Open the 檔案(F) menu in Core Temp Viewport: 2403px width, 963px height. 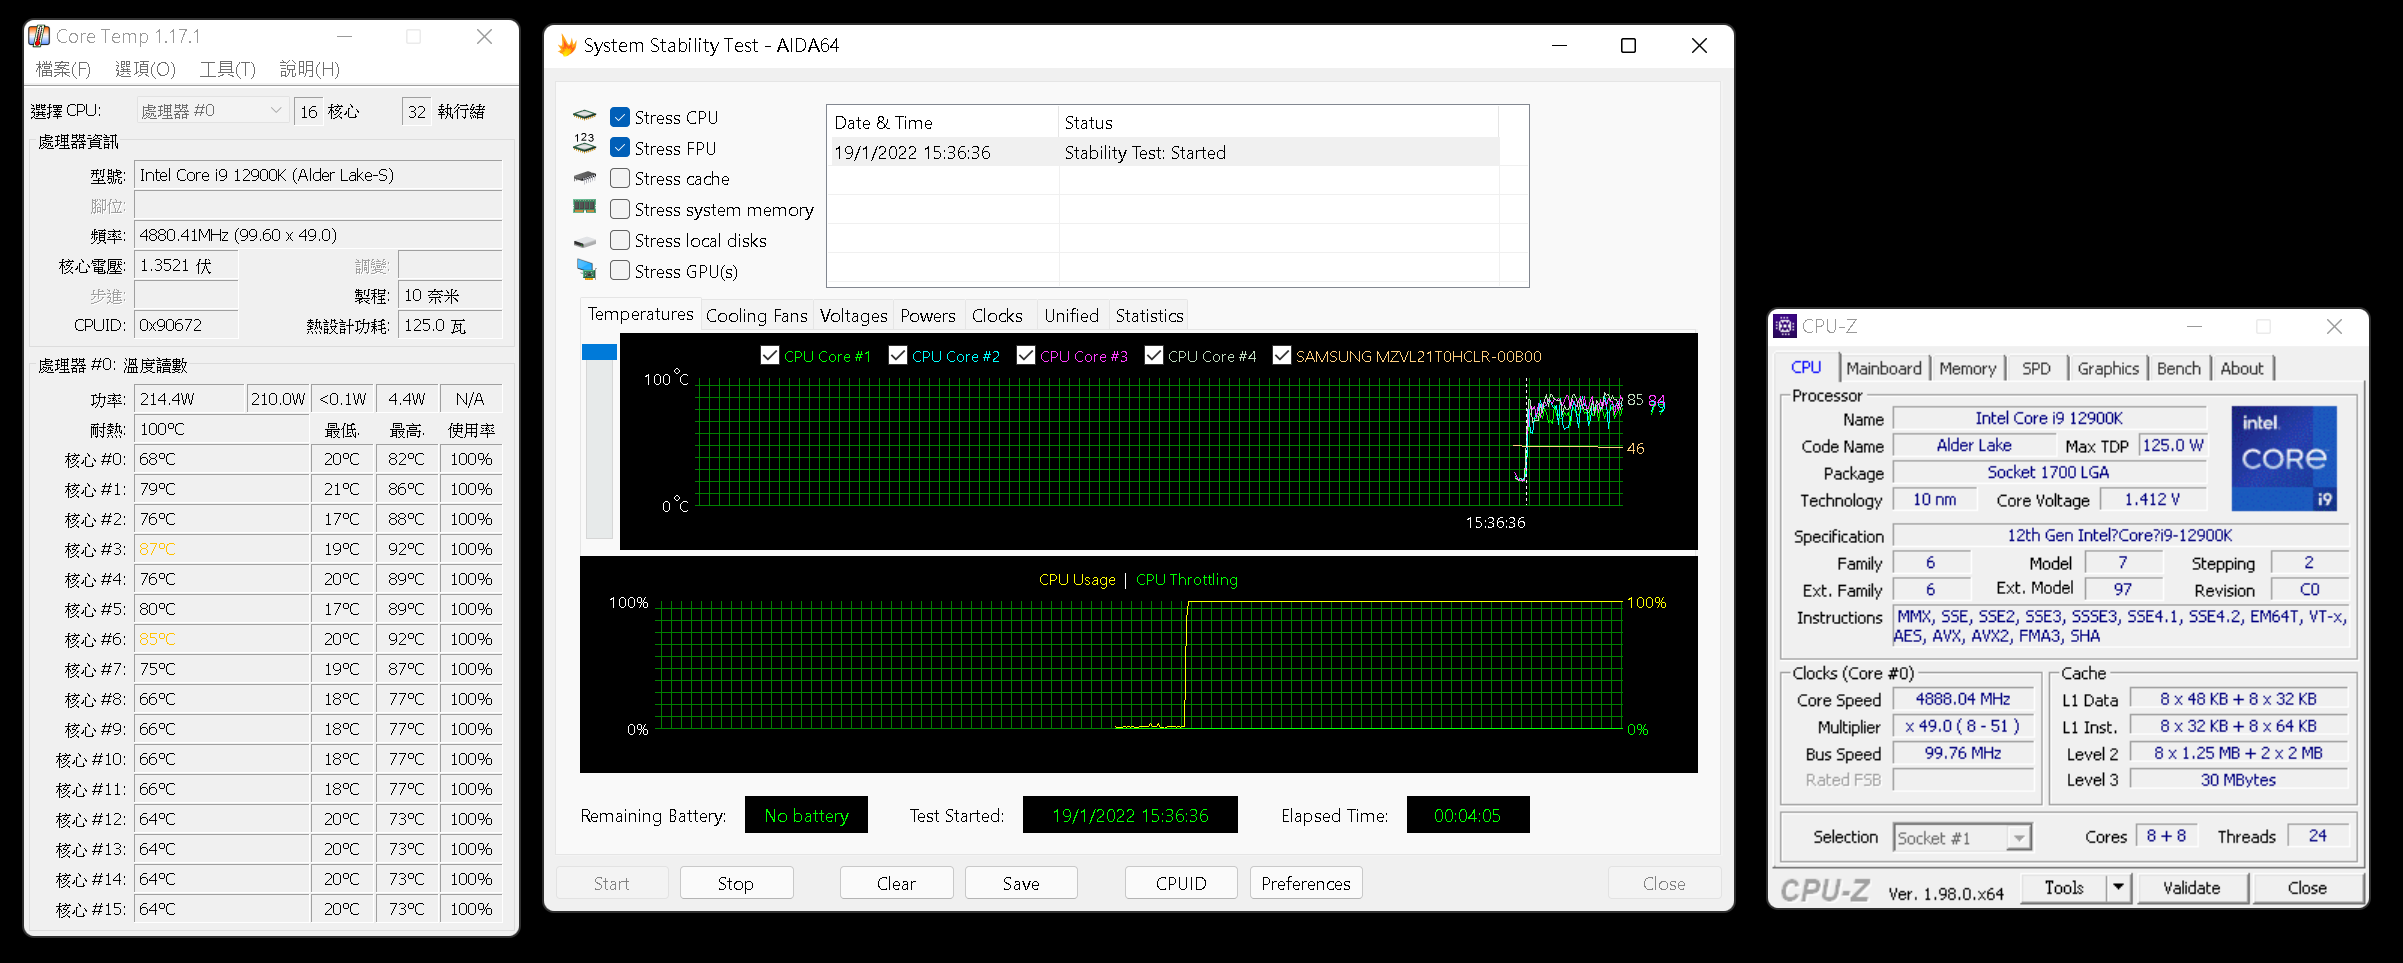coord(63,69)
